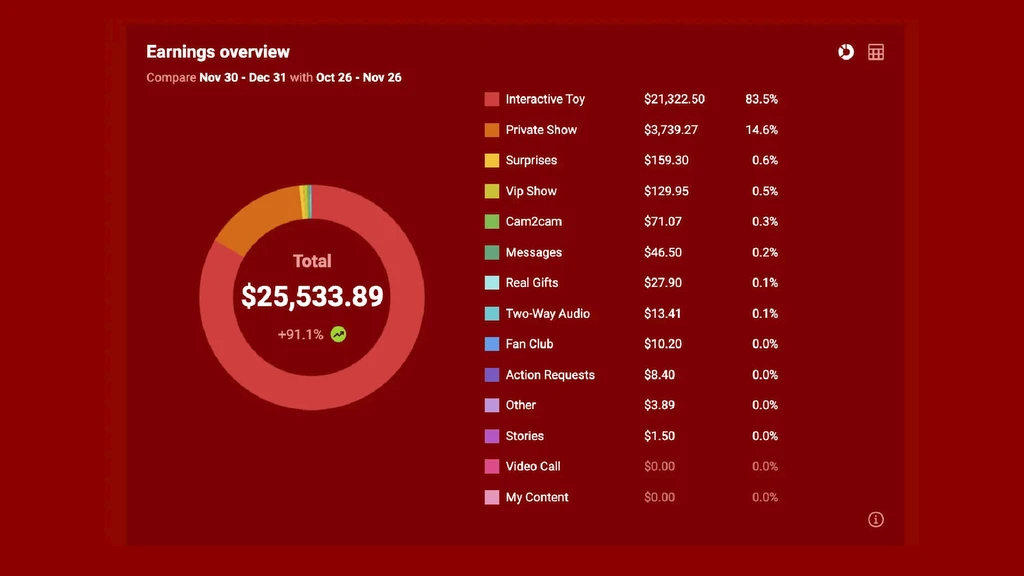Image resolution: width=1024 pixels, height=576 pixels.
Task: Select the Messages label
Action: coord(534,252)
